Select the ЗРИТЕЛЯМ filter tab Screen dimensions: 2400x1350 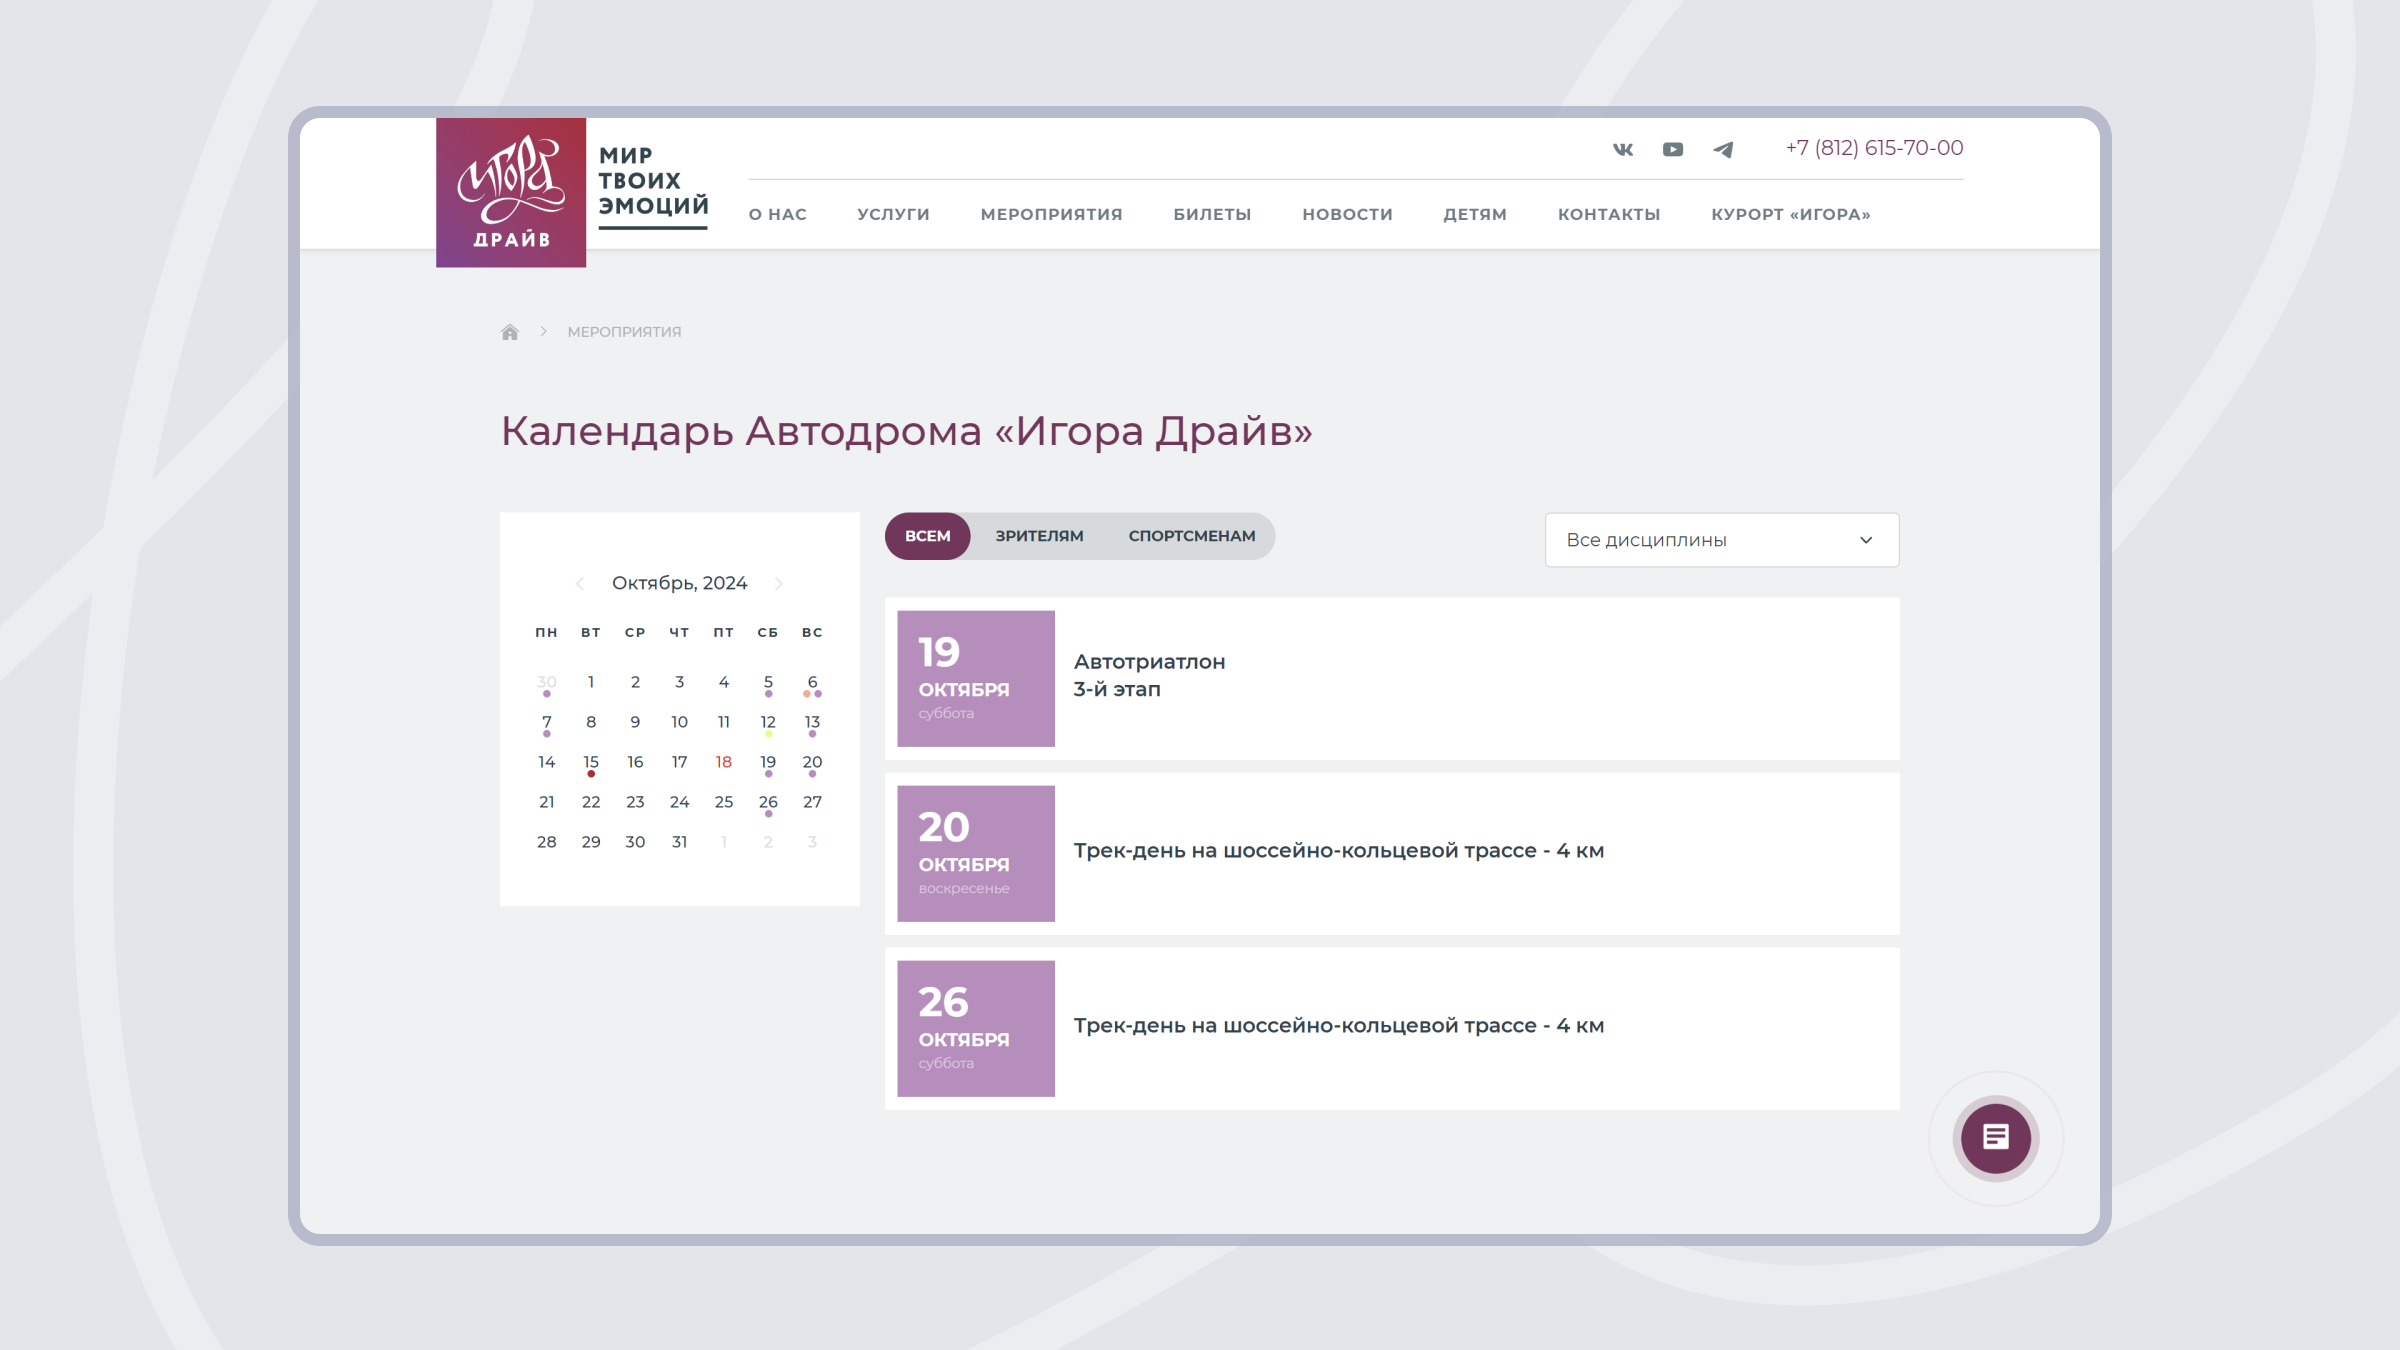click(1039, 536)
